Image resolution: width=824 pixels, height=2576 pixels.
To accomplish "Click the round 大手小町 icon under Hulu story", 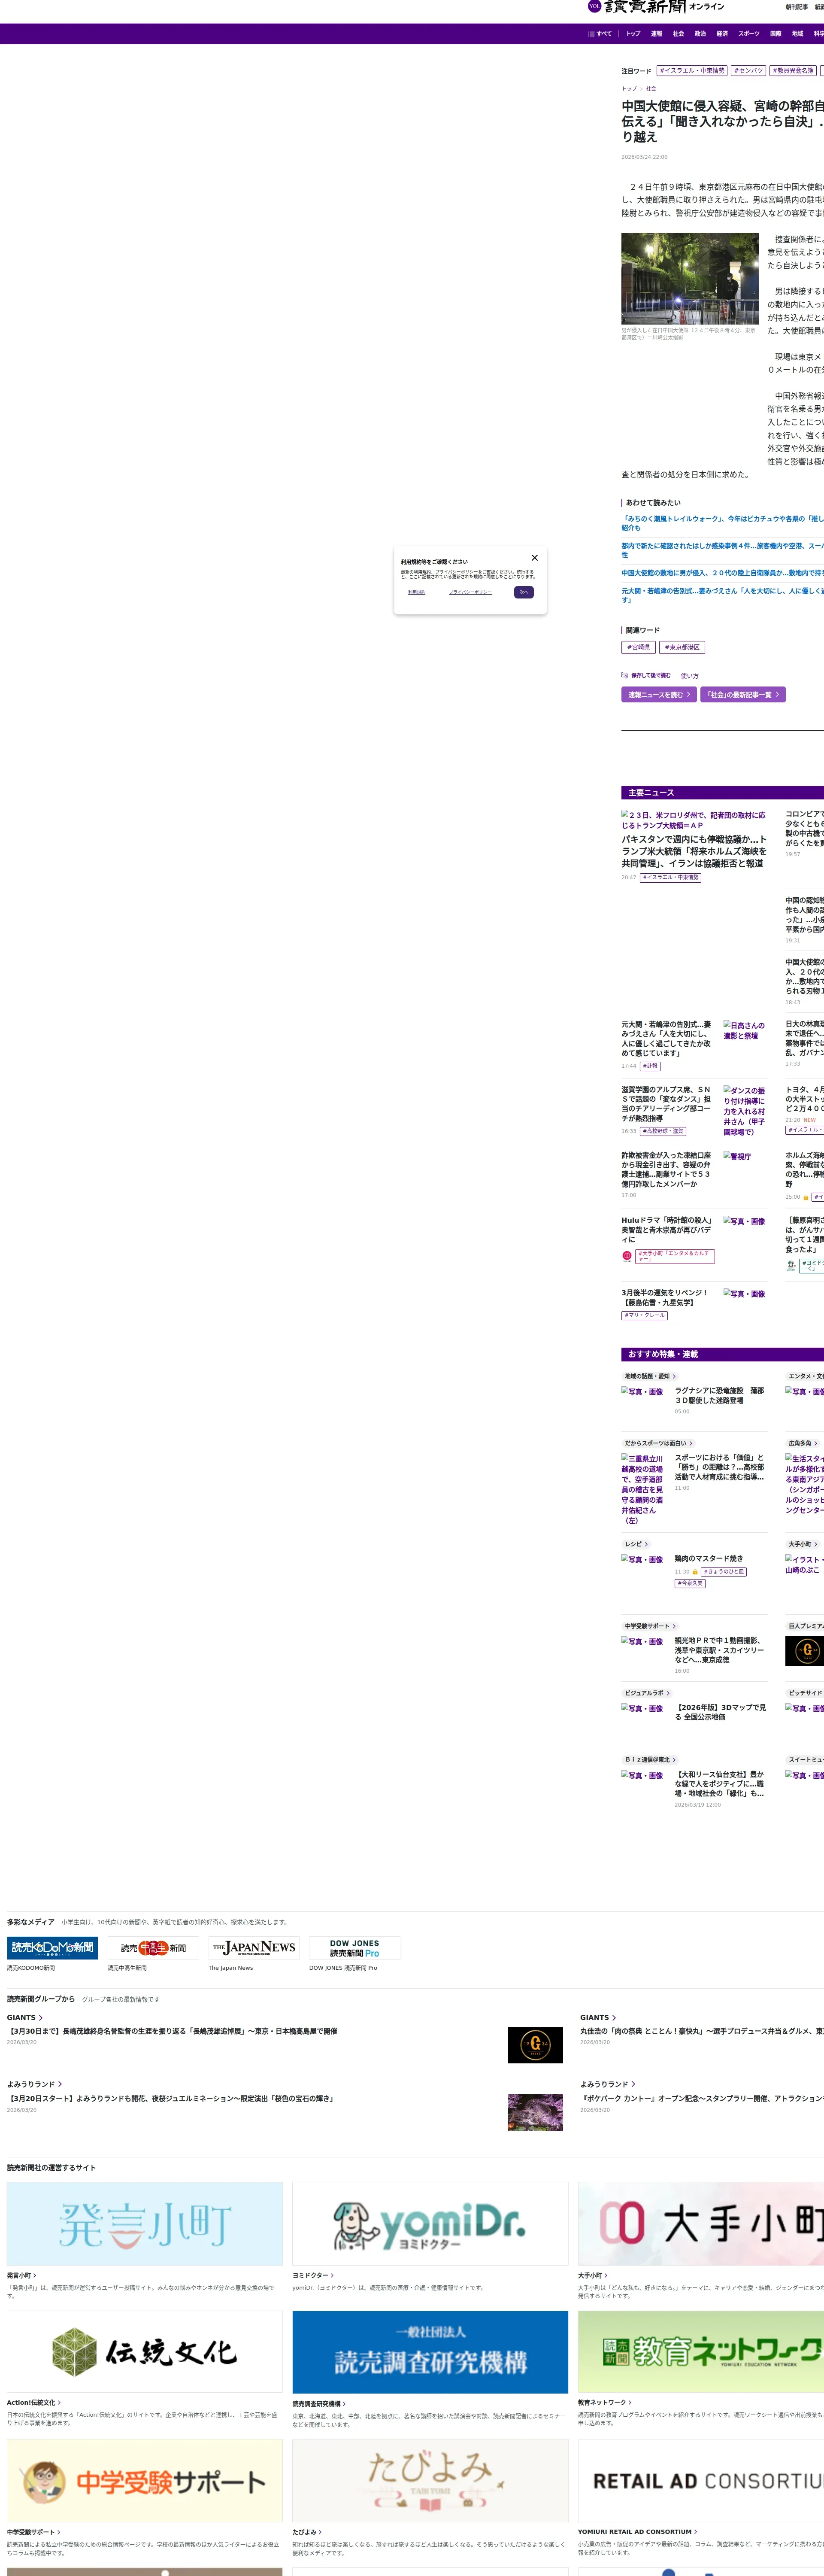I will (x=627, y=1256).
